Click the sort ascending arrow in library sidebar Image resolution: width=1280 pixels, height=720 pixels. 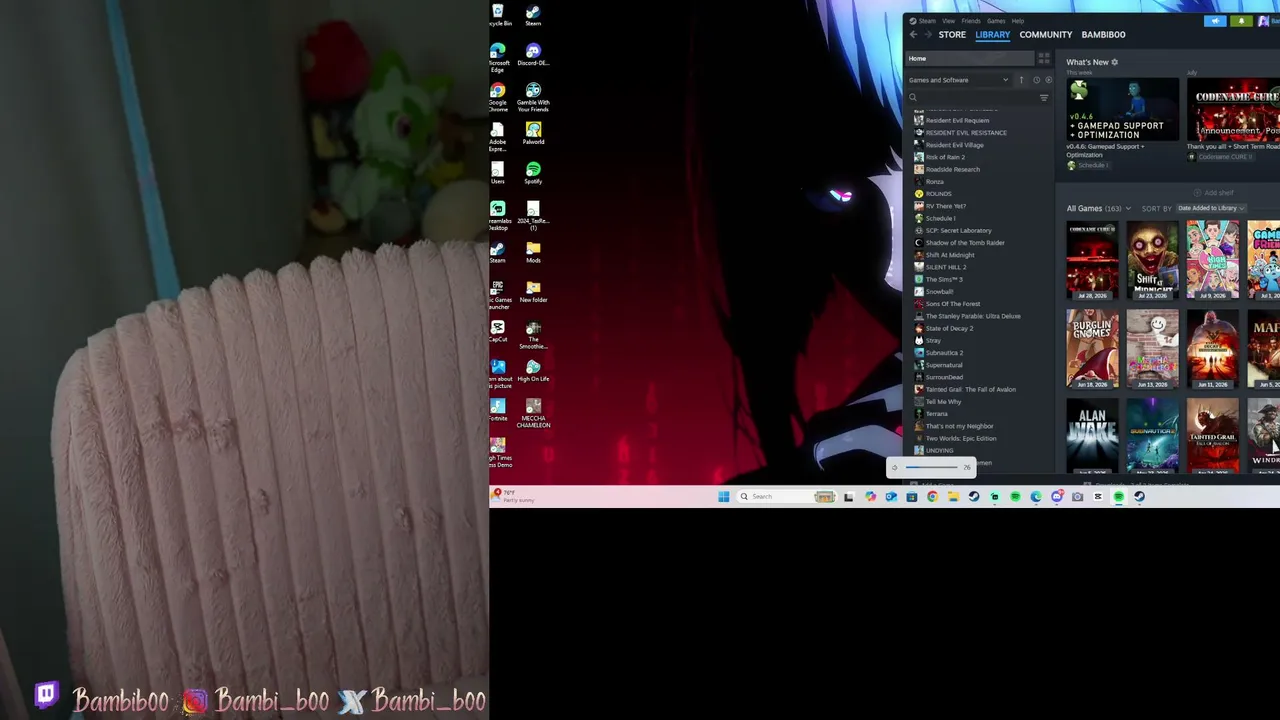[1021, 80]
